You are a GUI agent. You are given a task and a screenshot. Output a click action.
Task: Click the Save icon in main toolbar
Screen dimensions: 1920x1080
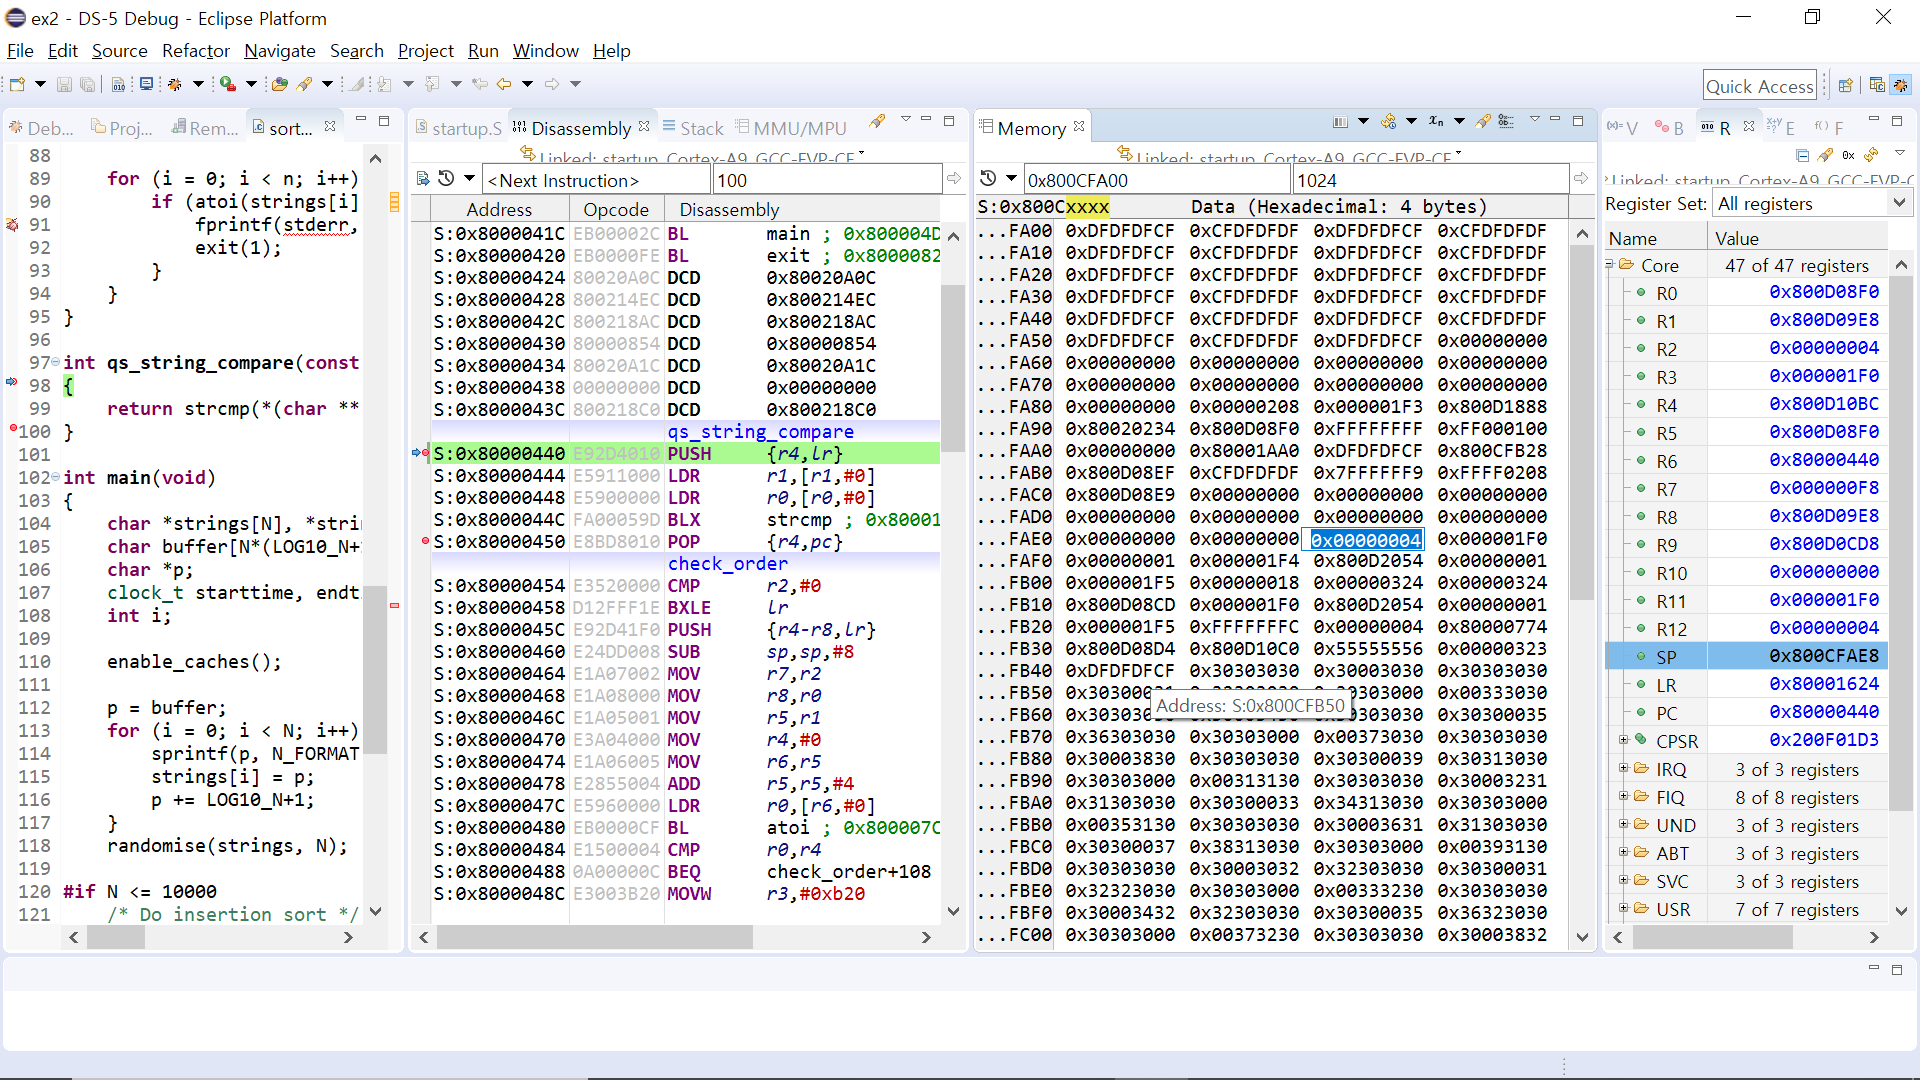[x=64, y=85]
